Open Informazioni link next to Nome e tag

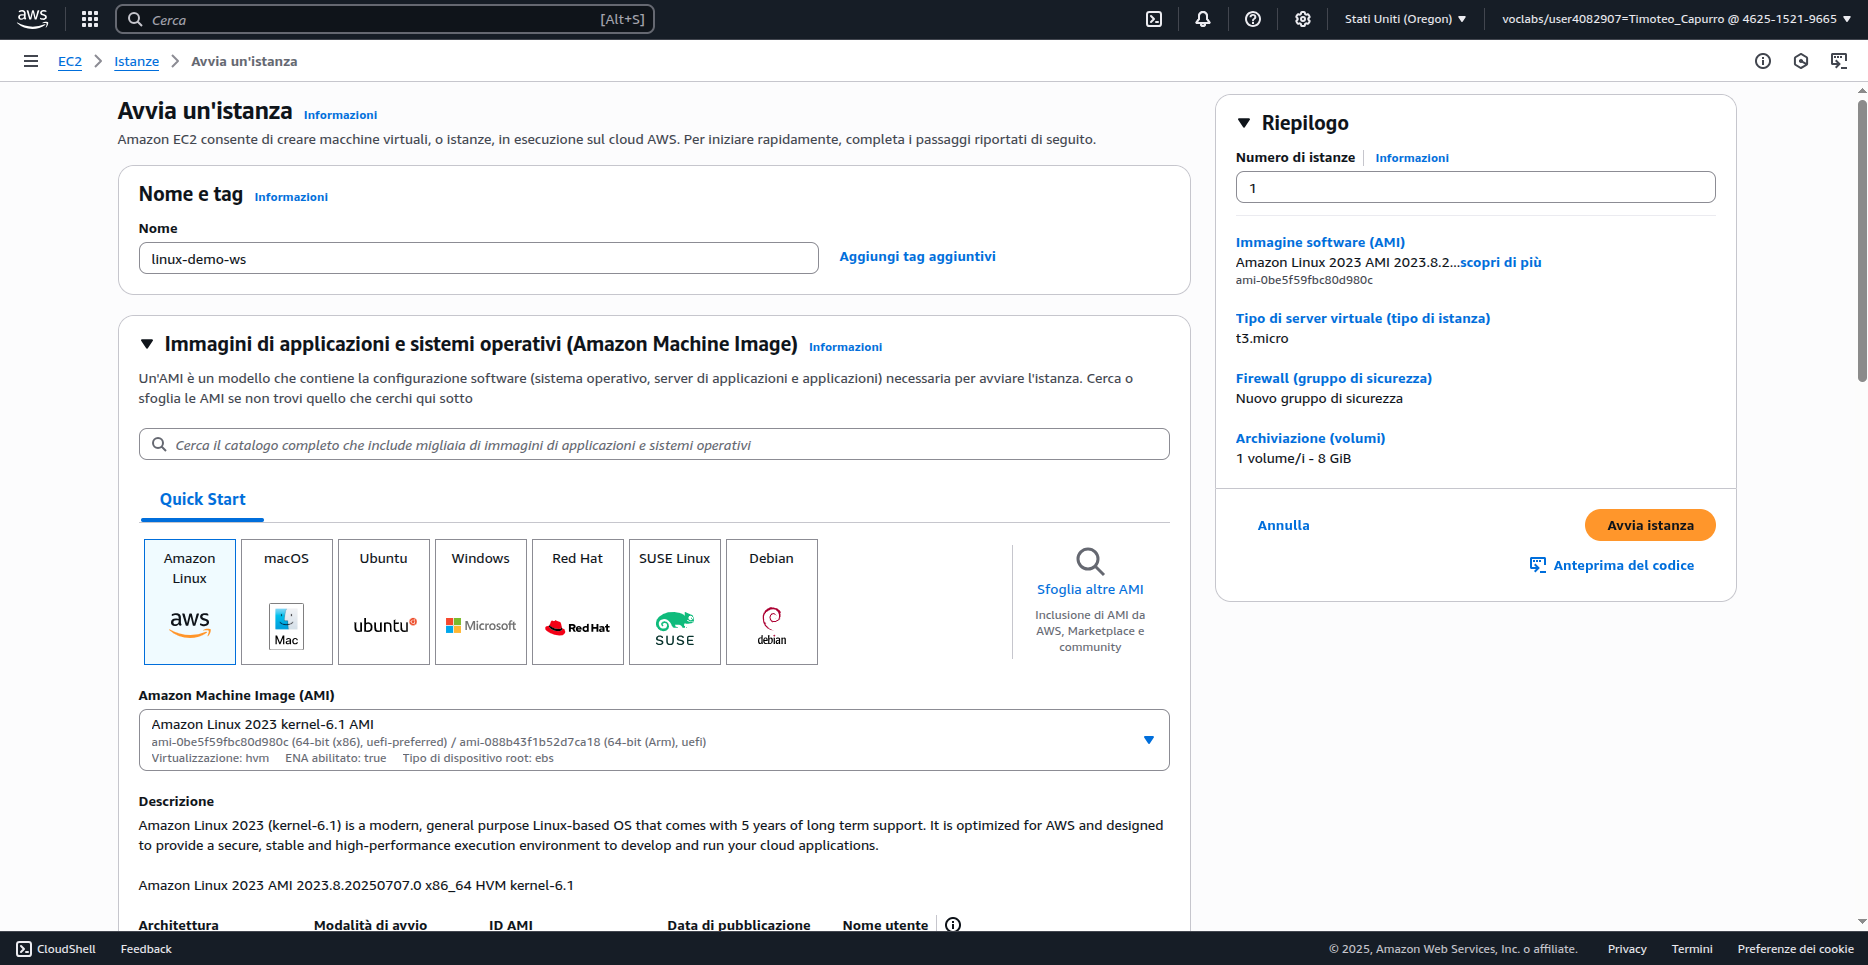pyautogui.click(x=291, y=197)
